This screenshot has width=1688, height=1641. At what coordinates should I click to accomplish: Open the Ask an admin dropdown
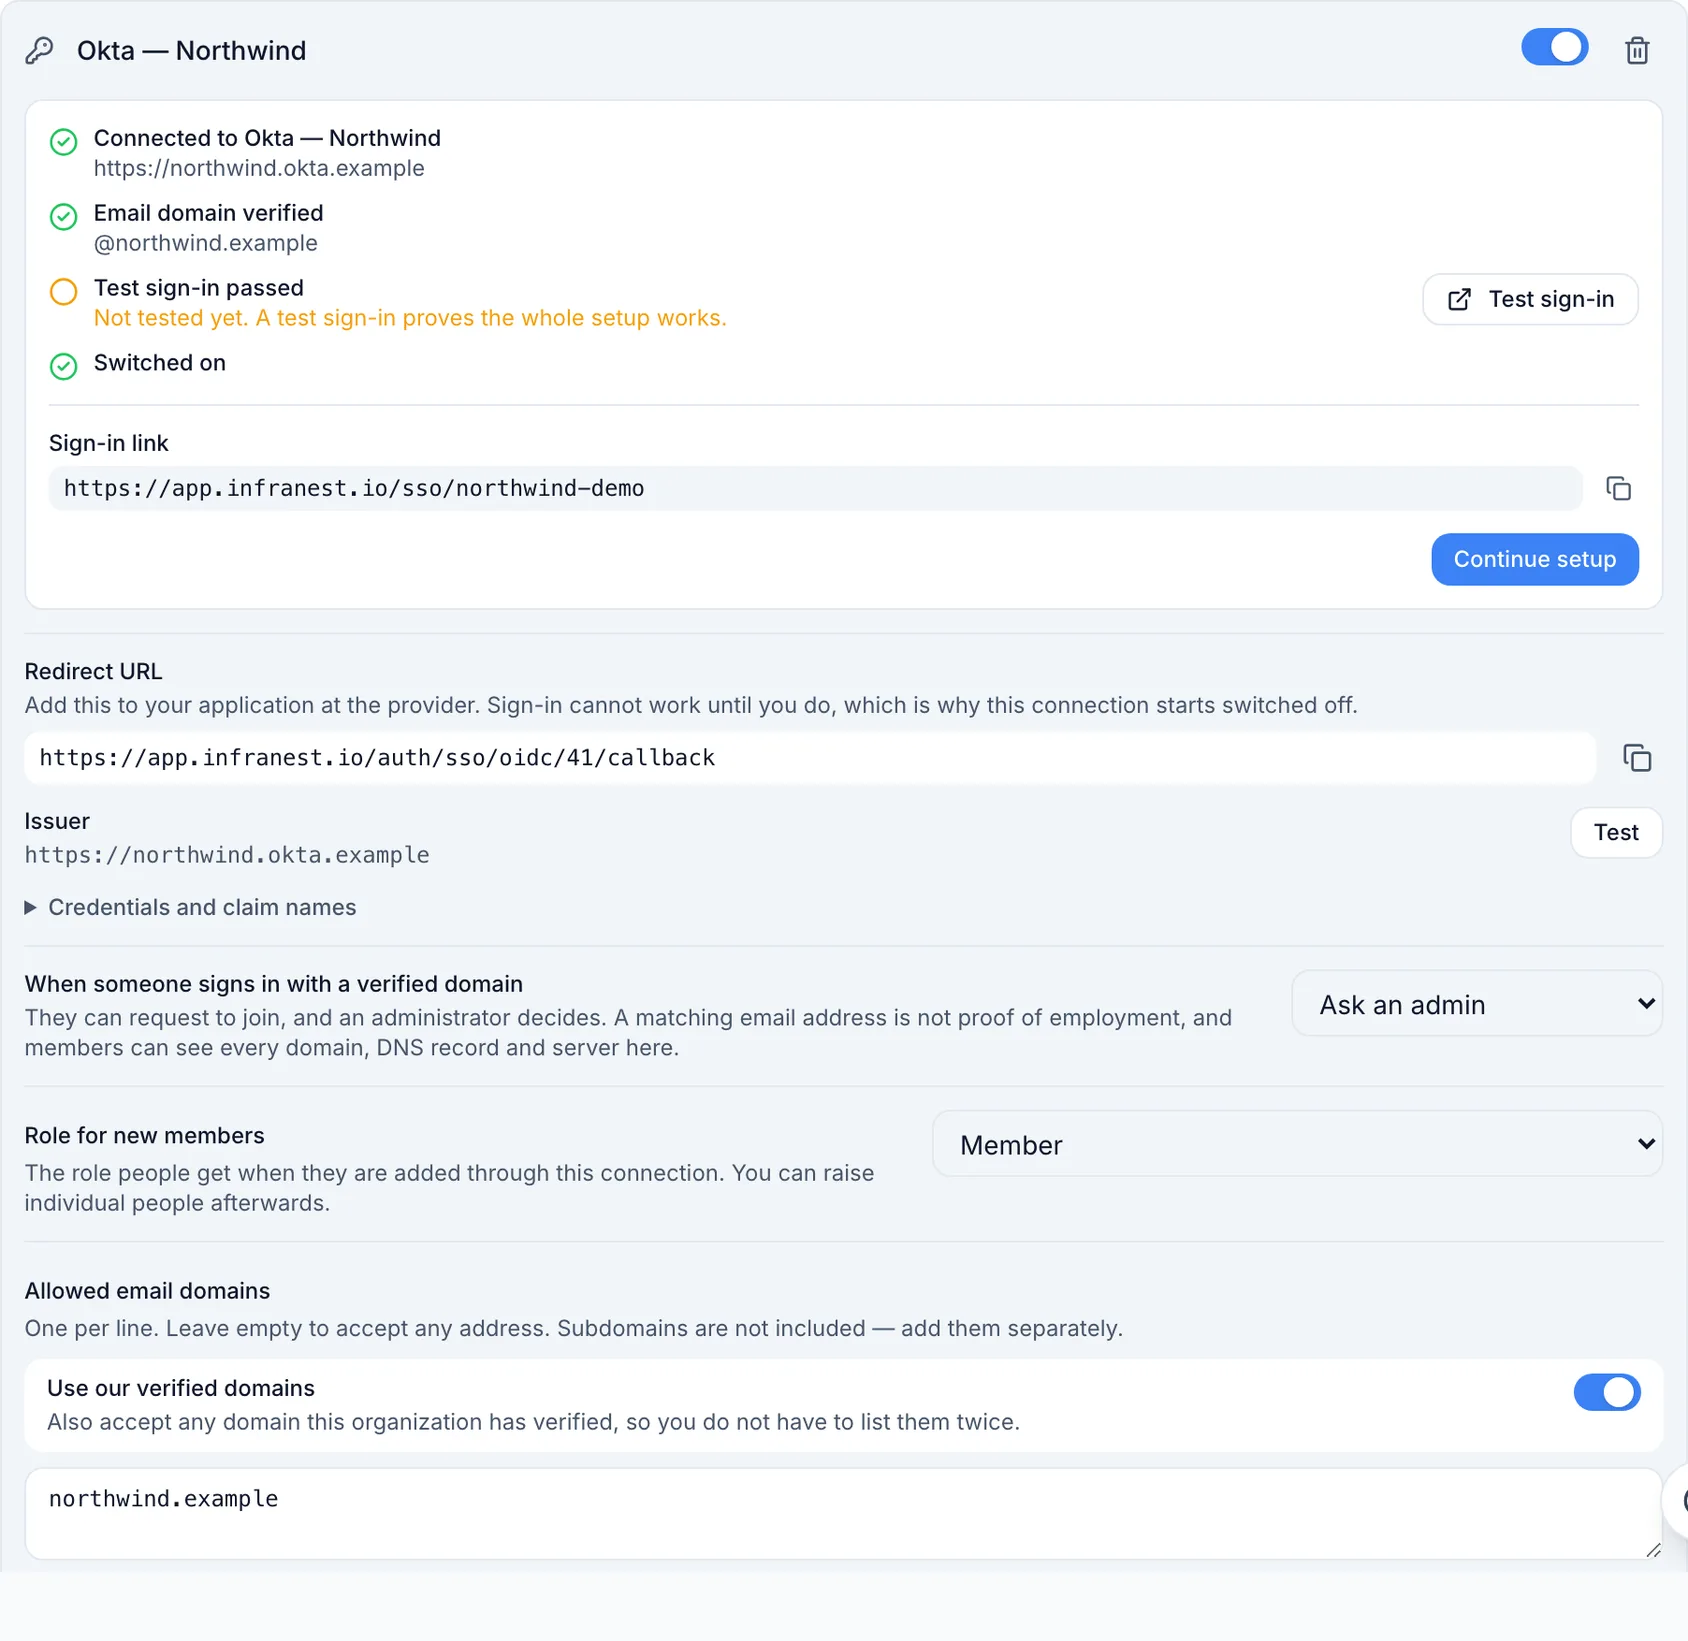[1476, 1004]
